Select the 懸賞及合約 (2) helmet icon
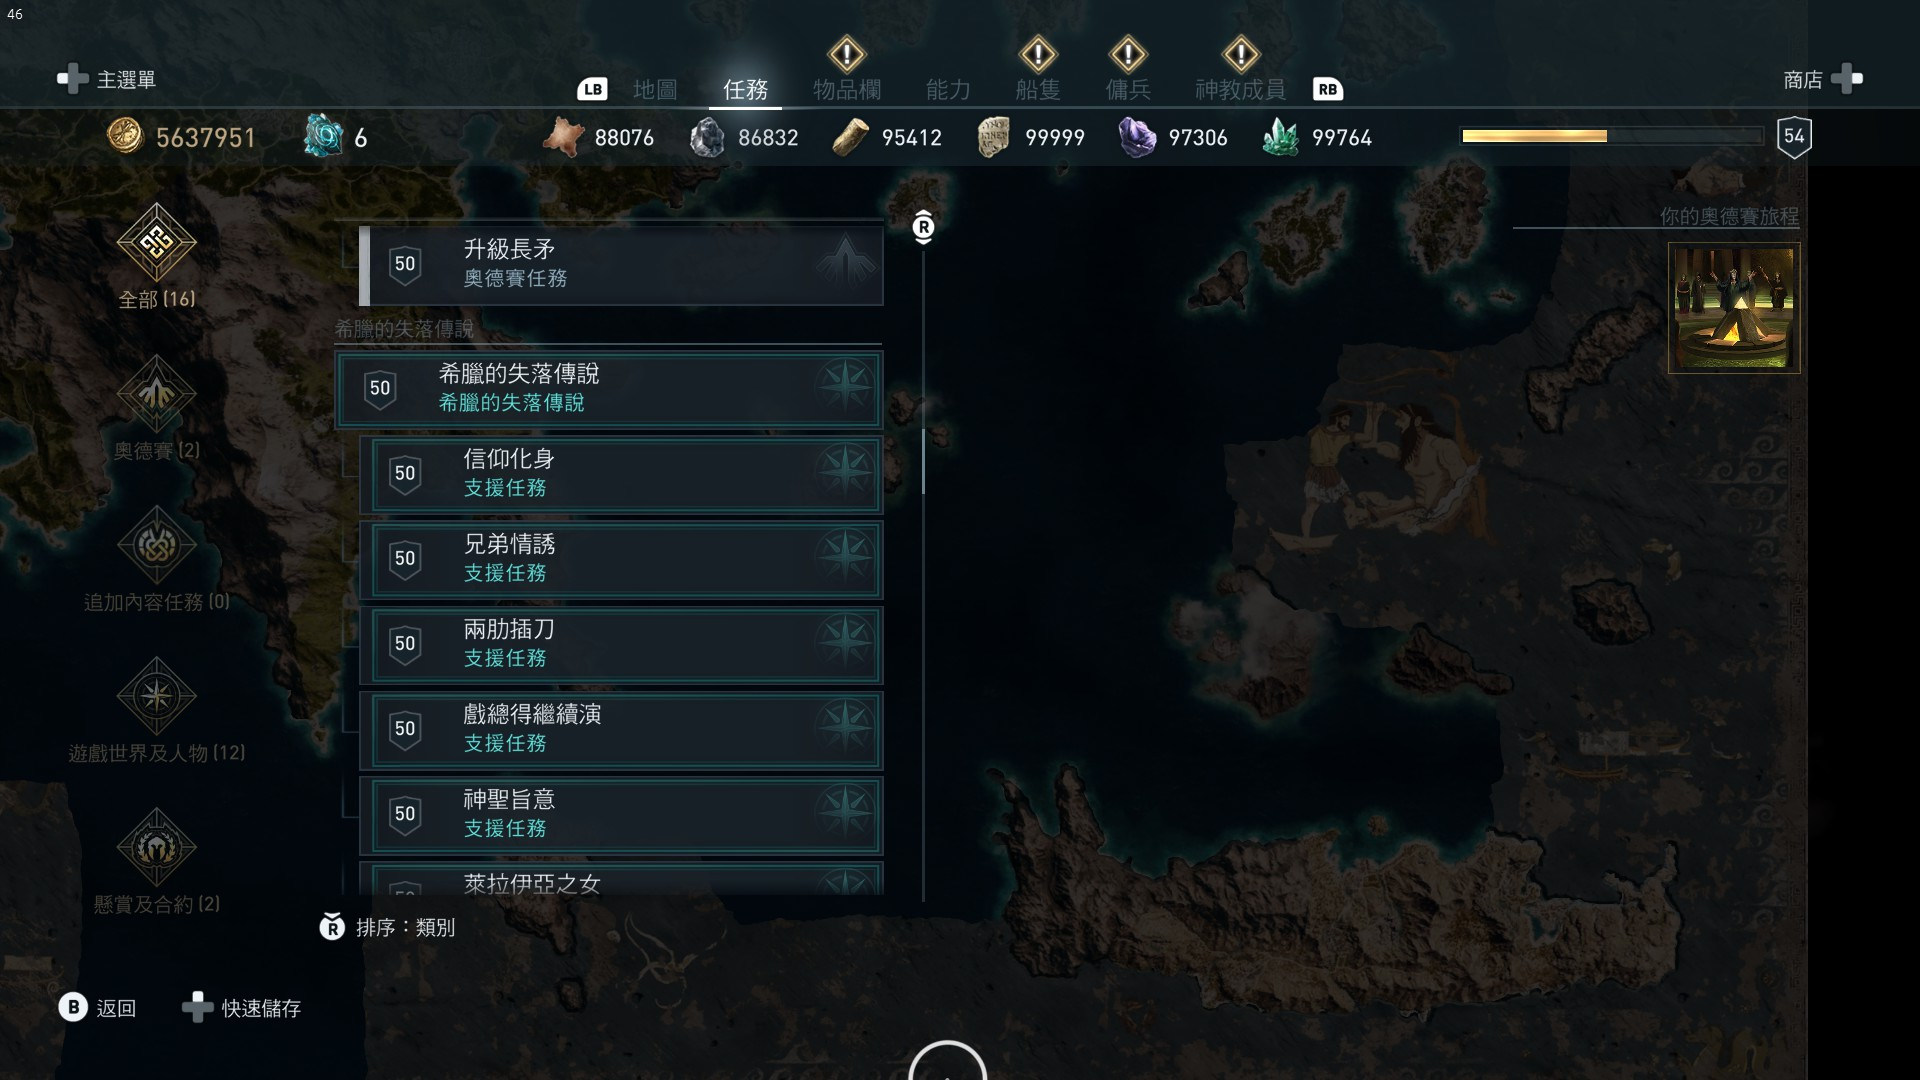This screenshot has height=1080, width=1920. tap(156, 847)
